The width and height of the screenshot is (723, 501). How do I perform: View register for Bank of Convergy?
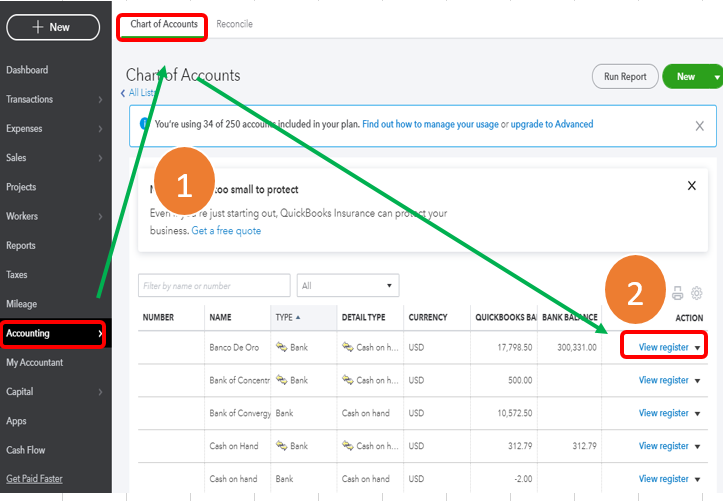(x=664, y=413)
